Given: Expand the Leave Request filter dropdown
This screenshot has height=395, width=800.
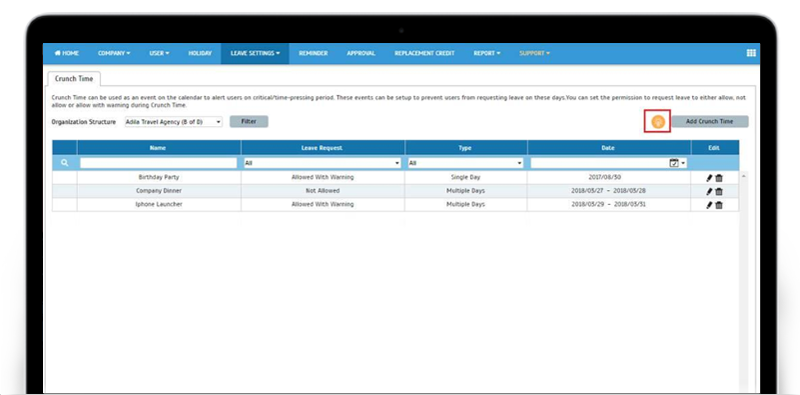Looking at the screenshot, I should (322, 163).
